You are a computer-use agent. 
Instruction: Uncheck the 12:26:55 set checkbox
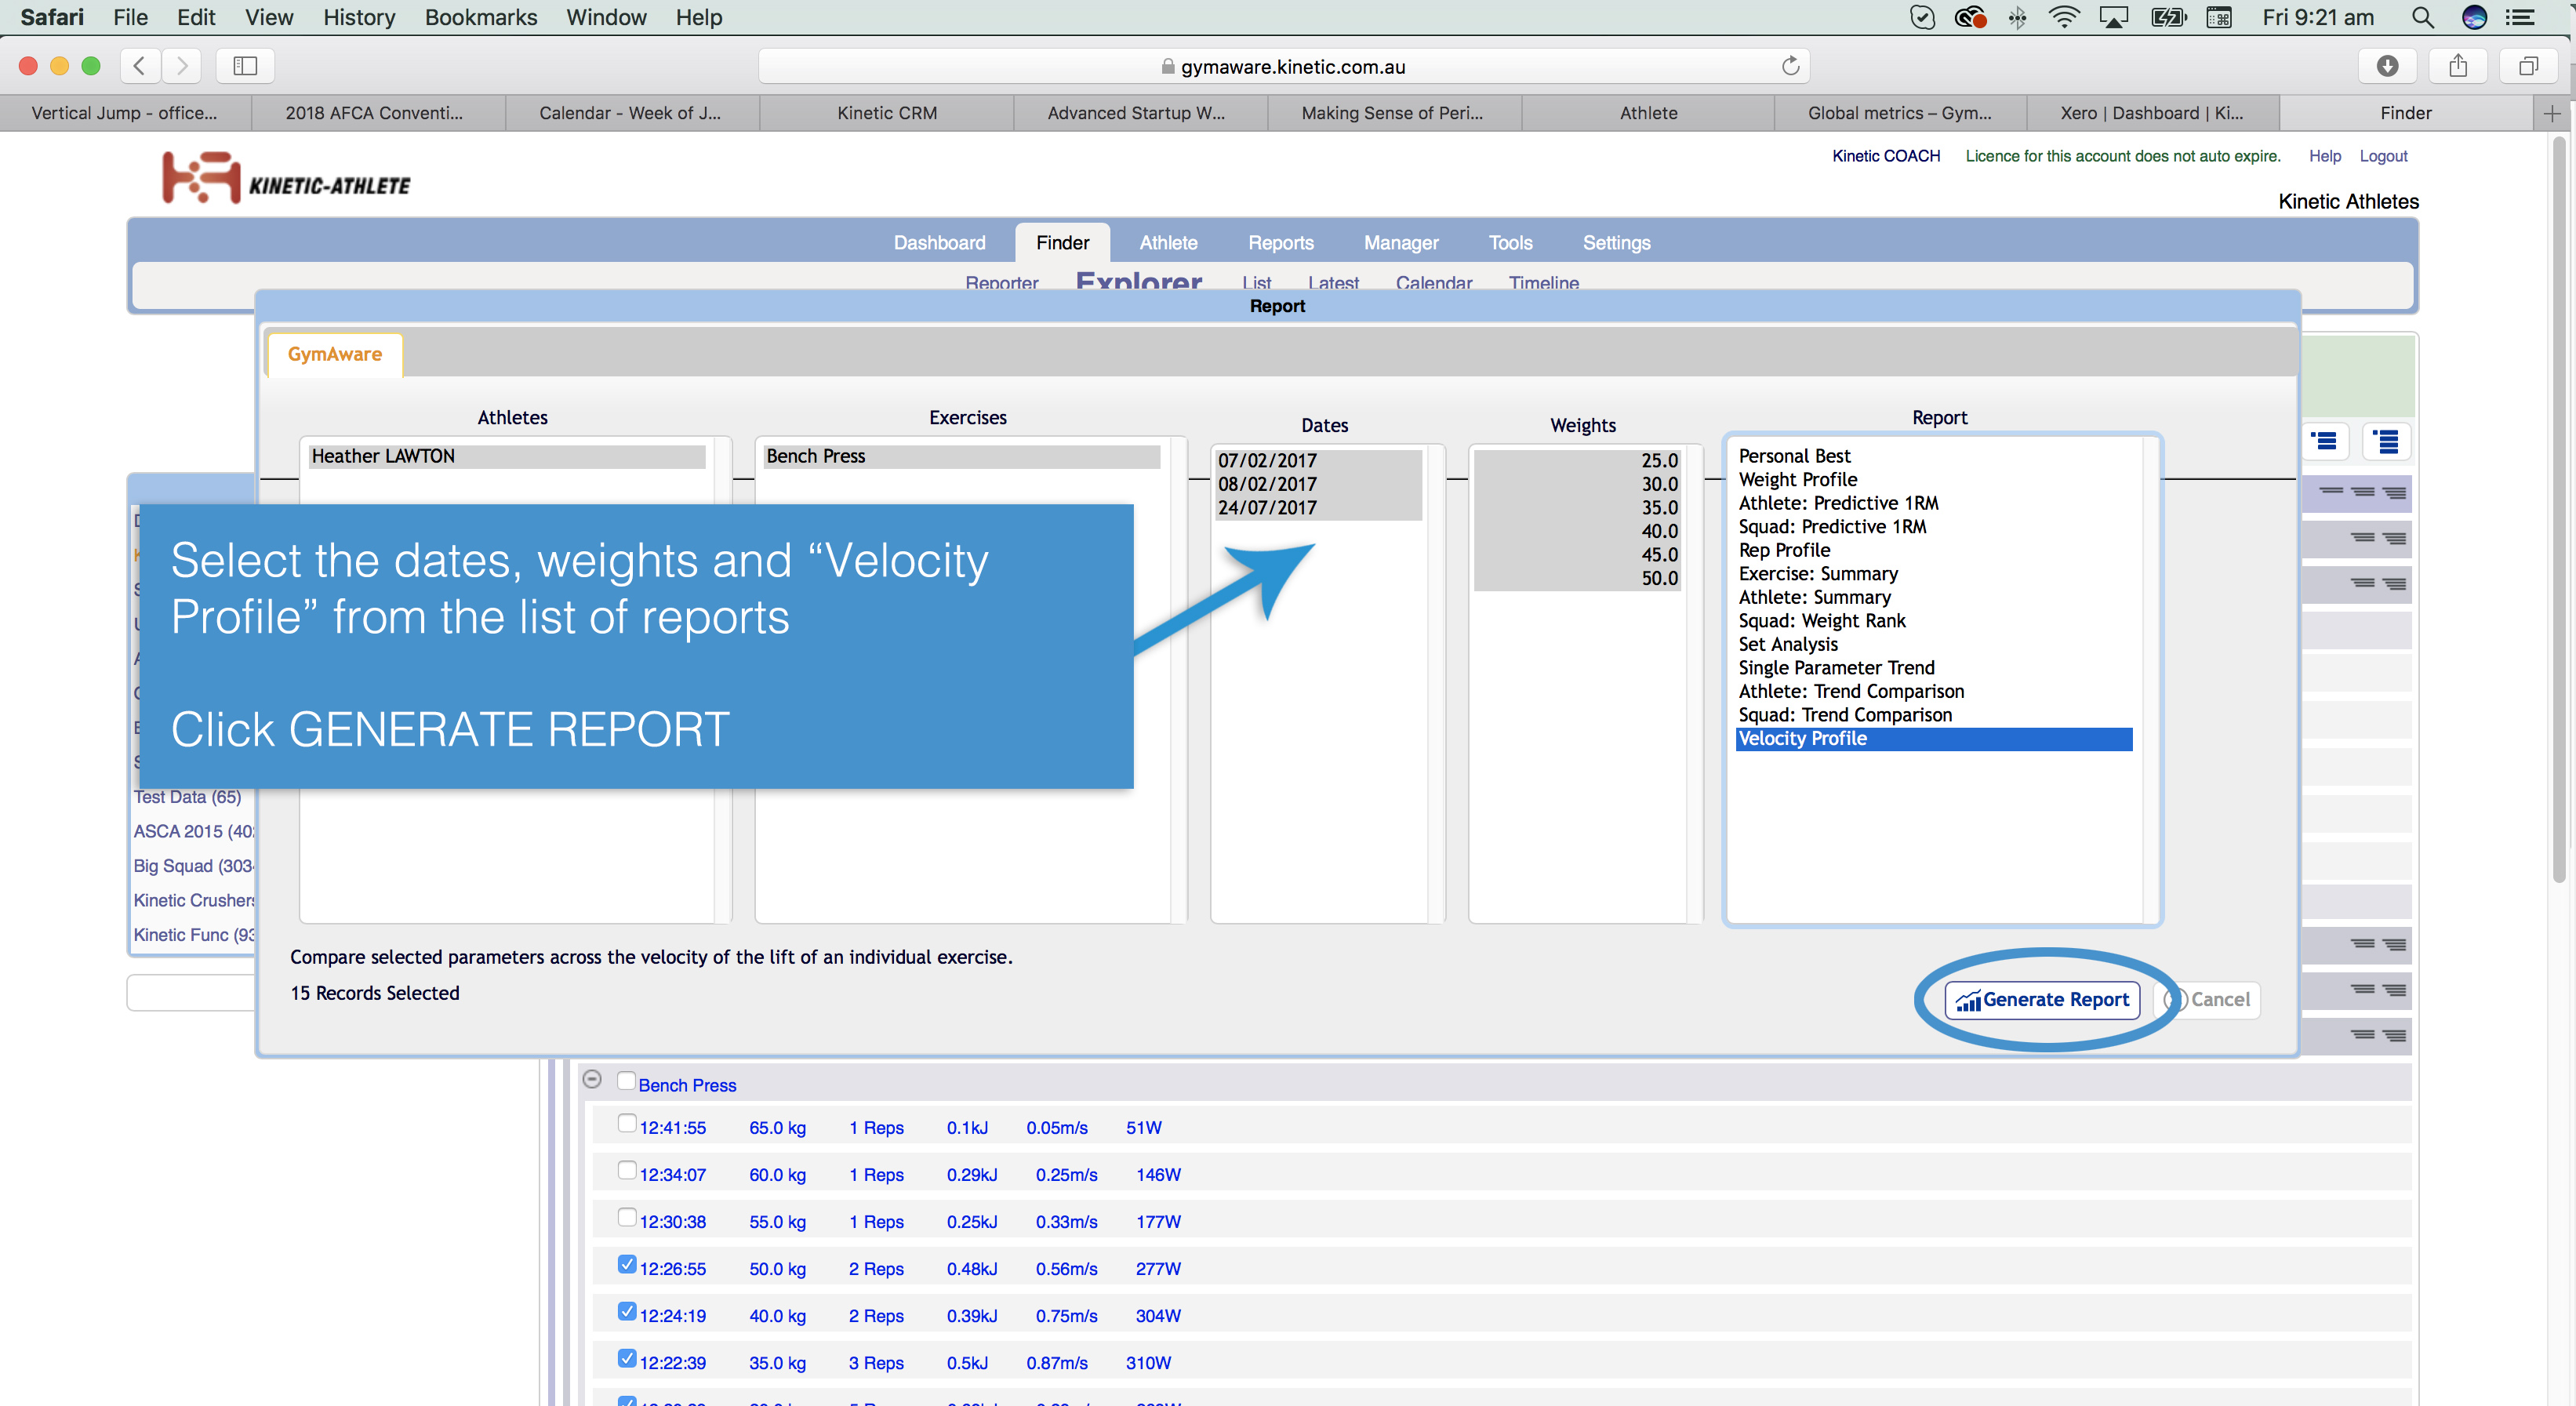tap(626, 1264)
